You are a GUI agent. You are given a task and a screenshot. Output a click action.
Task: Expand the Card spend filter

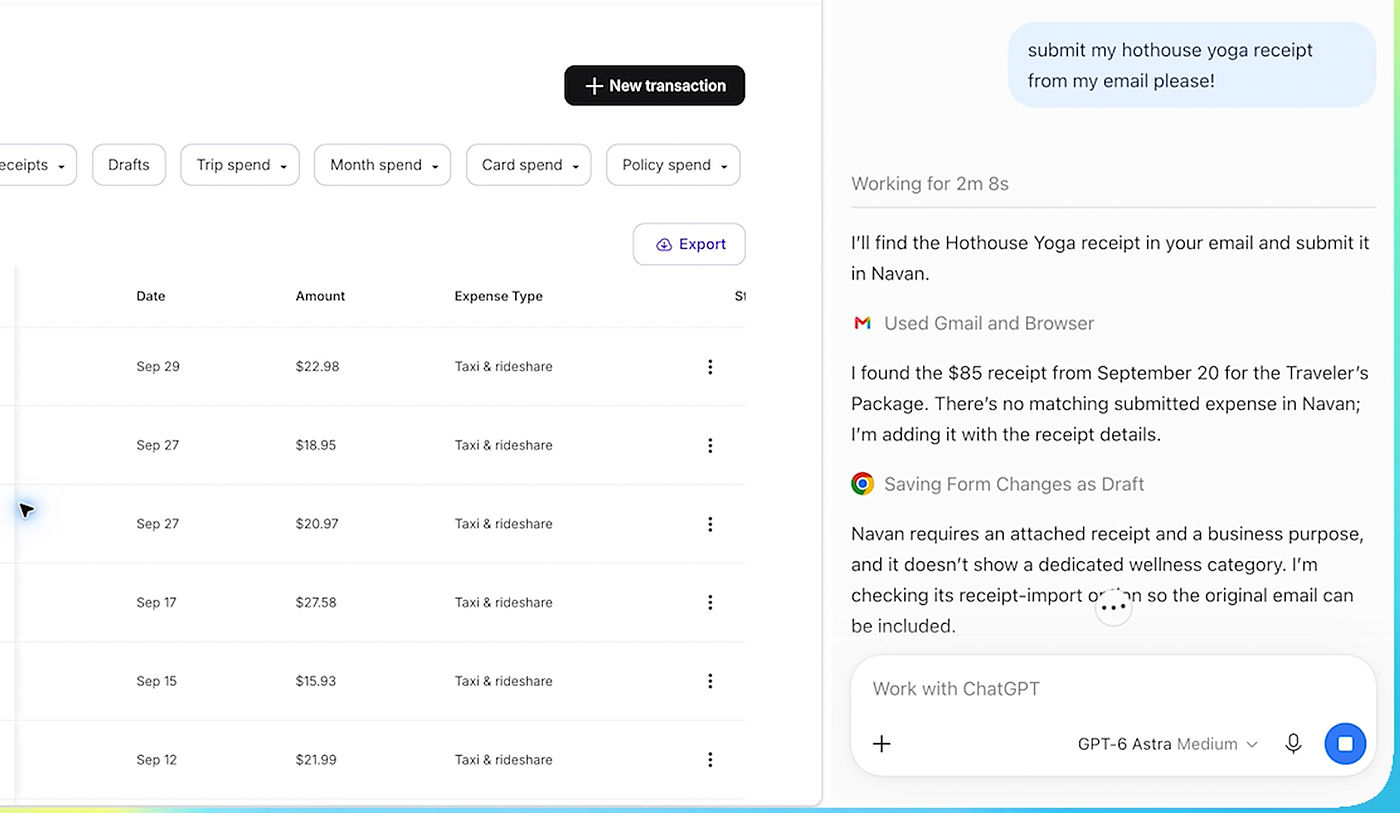[528, 165]
